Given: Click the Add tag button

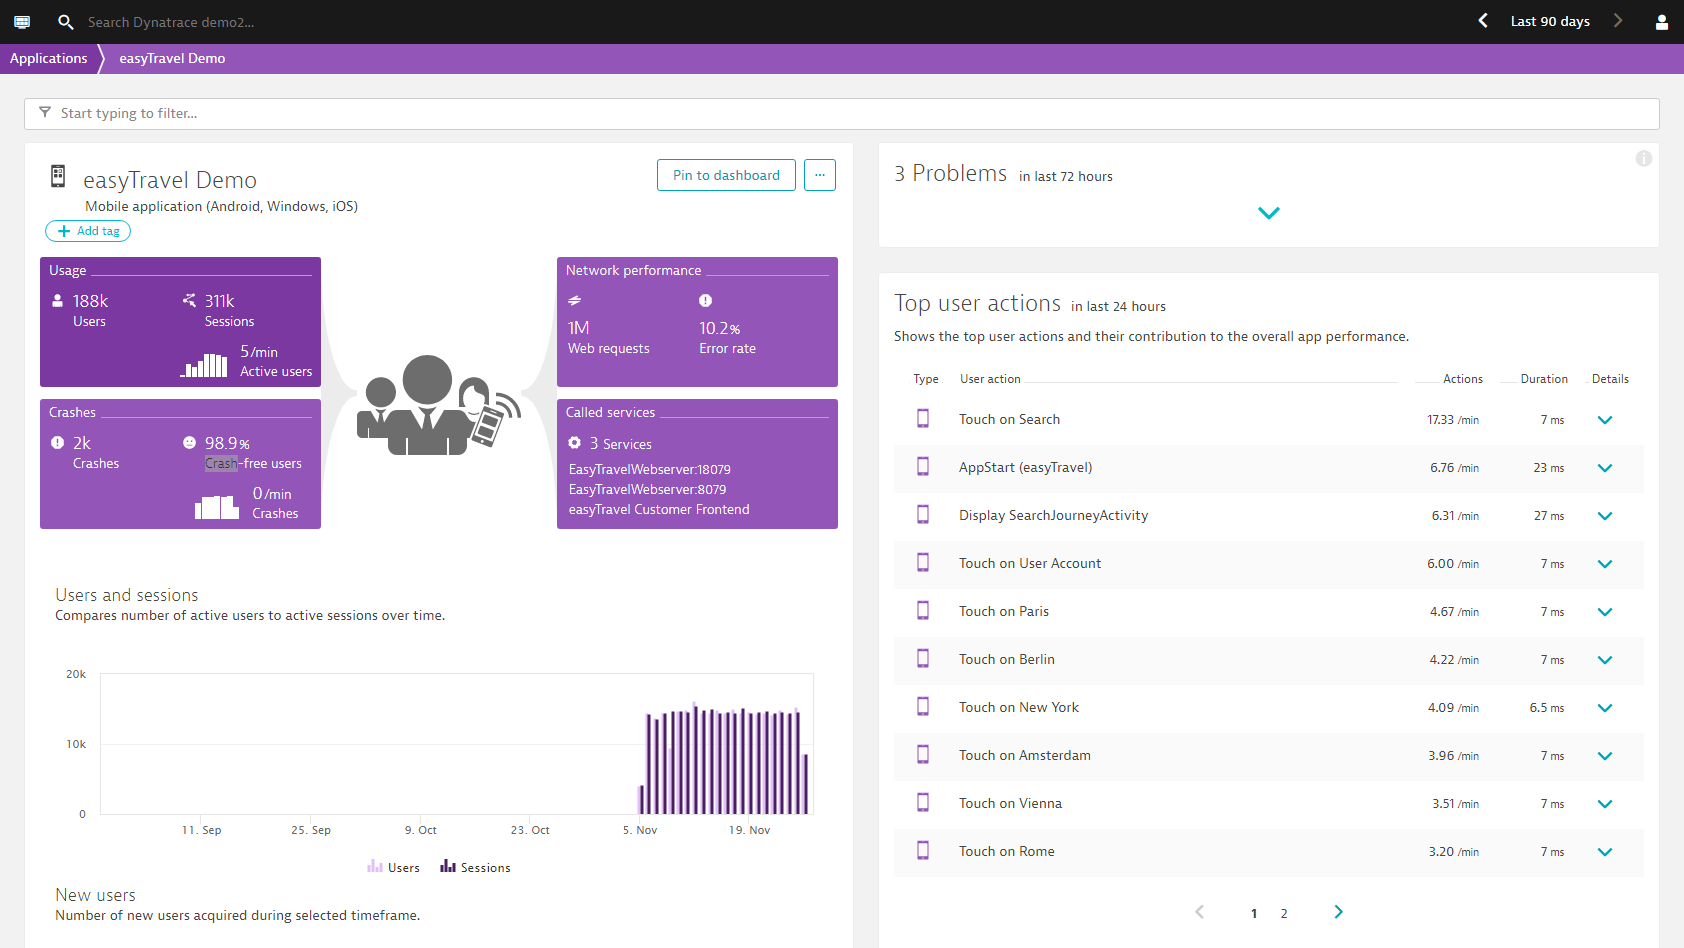Looking at the screenshot, I should click(88, 231).
